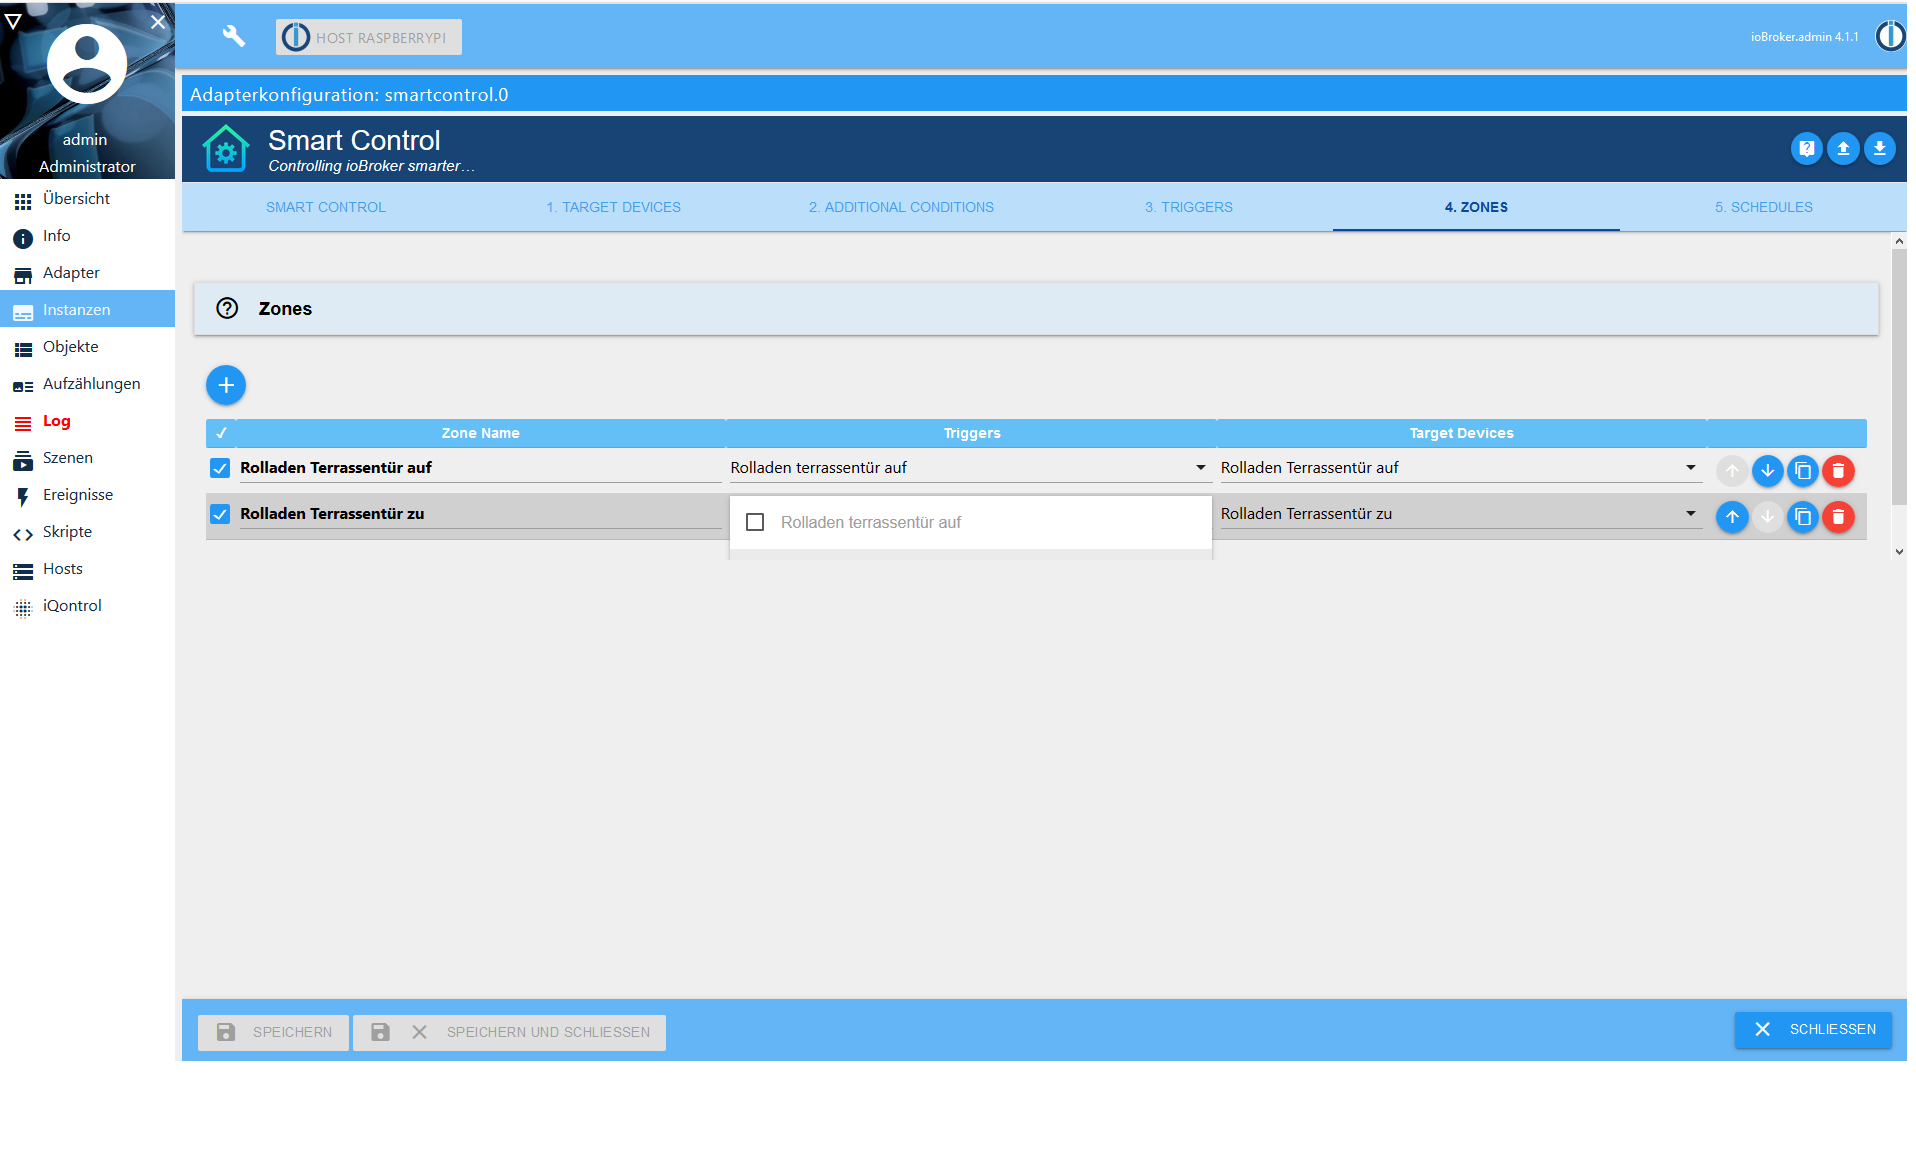The image size is (1916, 1168).
Task: Delete the Rolladen Terrassentür zu row
Action: 1838,517
